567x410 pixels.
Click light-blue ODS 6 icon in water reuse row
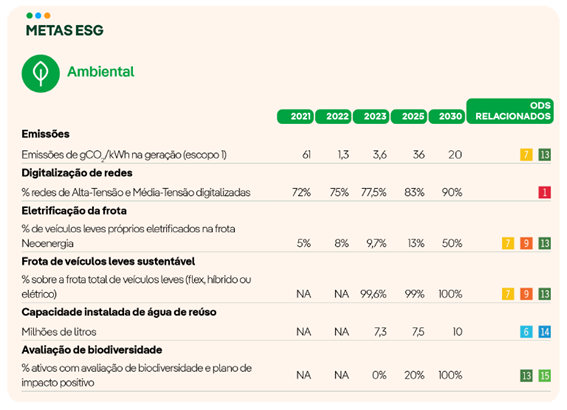[526, 332]
